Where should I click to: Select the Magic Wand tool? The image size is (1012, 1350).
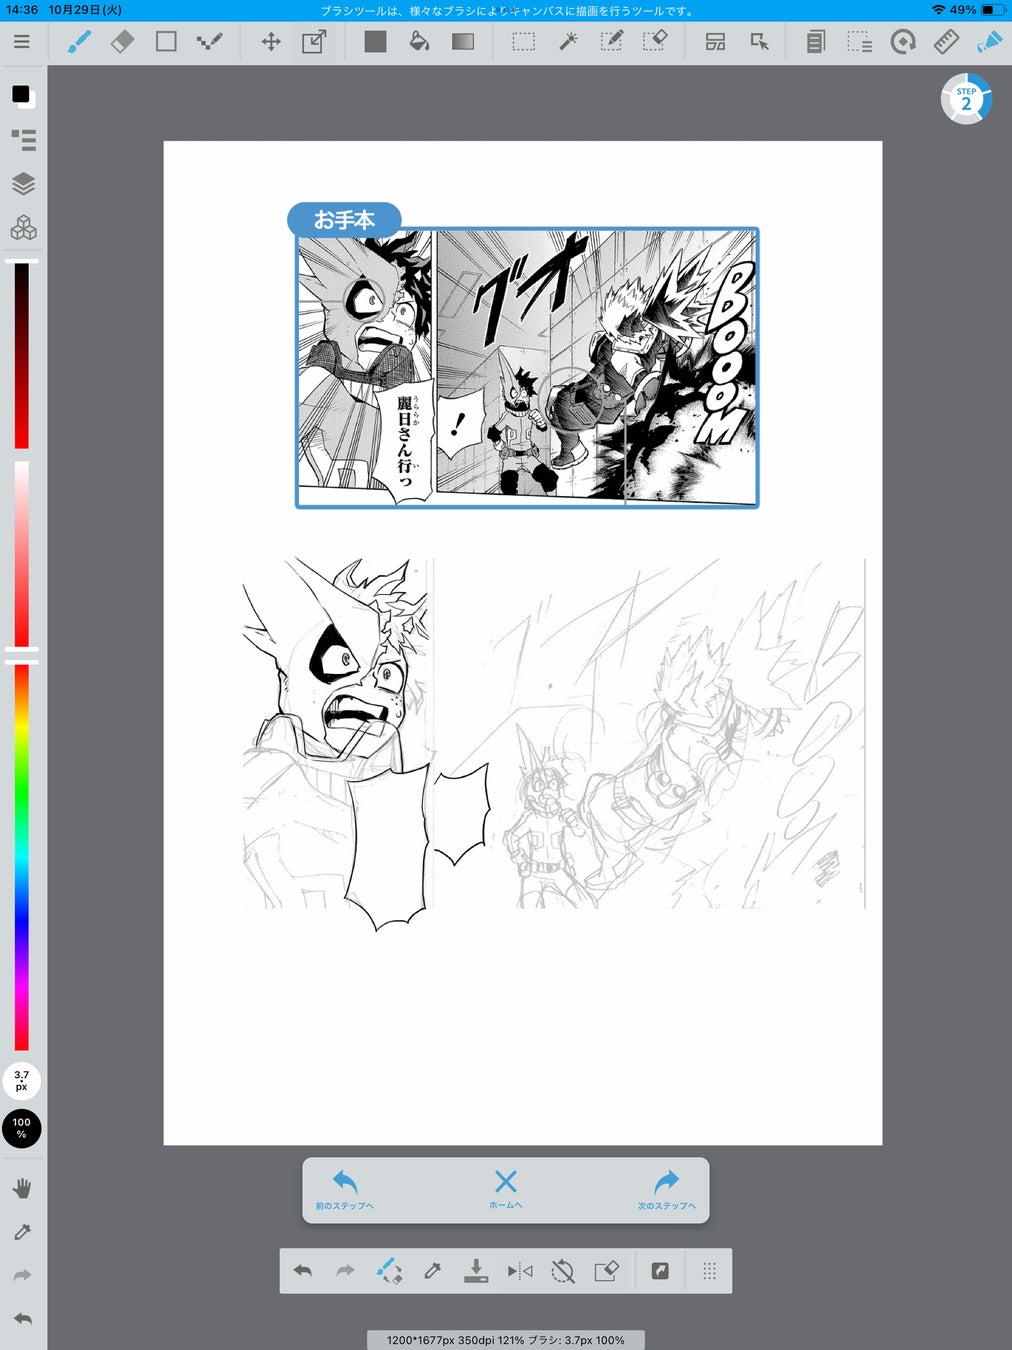568,42
